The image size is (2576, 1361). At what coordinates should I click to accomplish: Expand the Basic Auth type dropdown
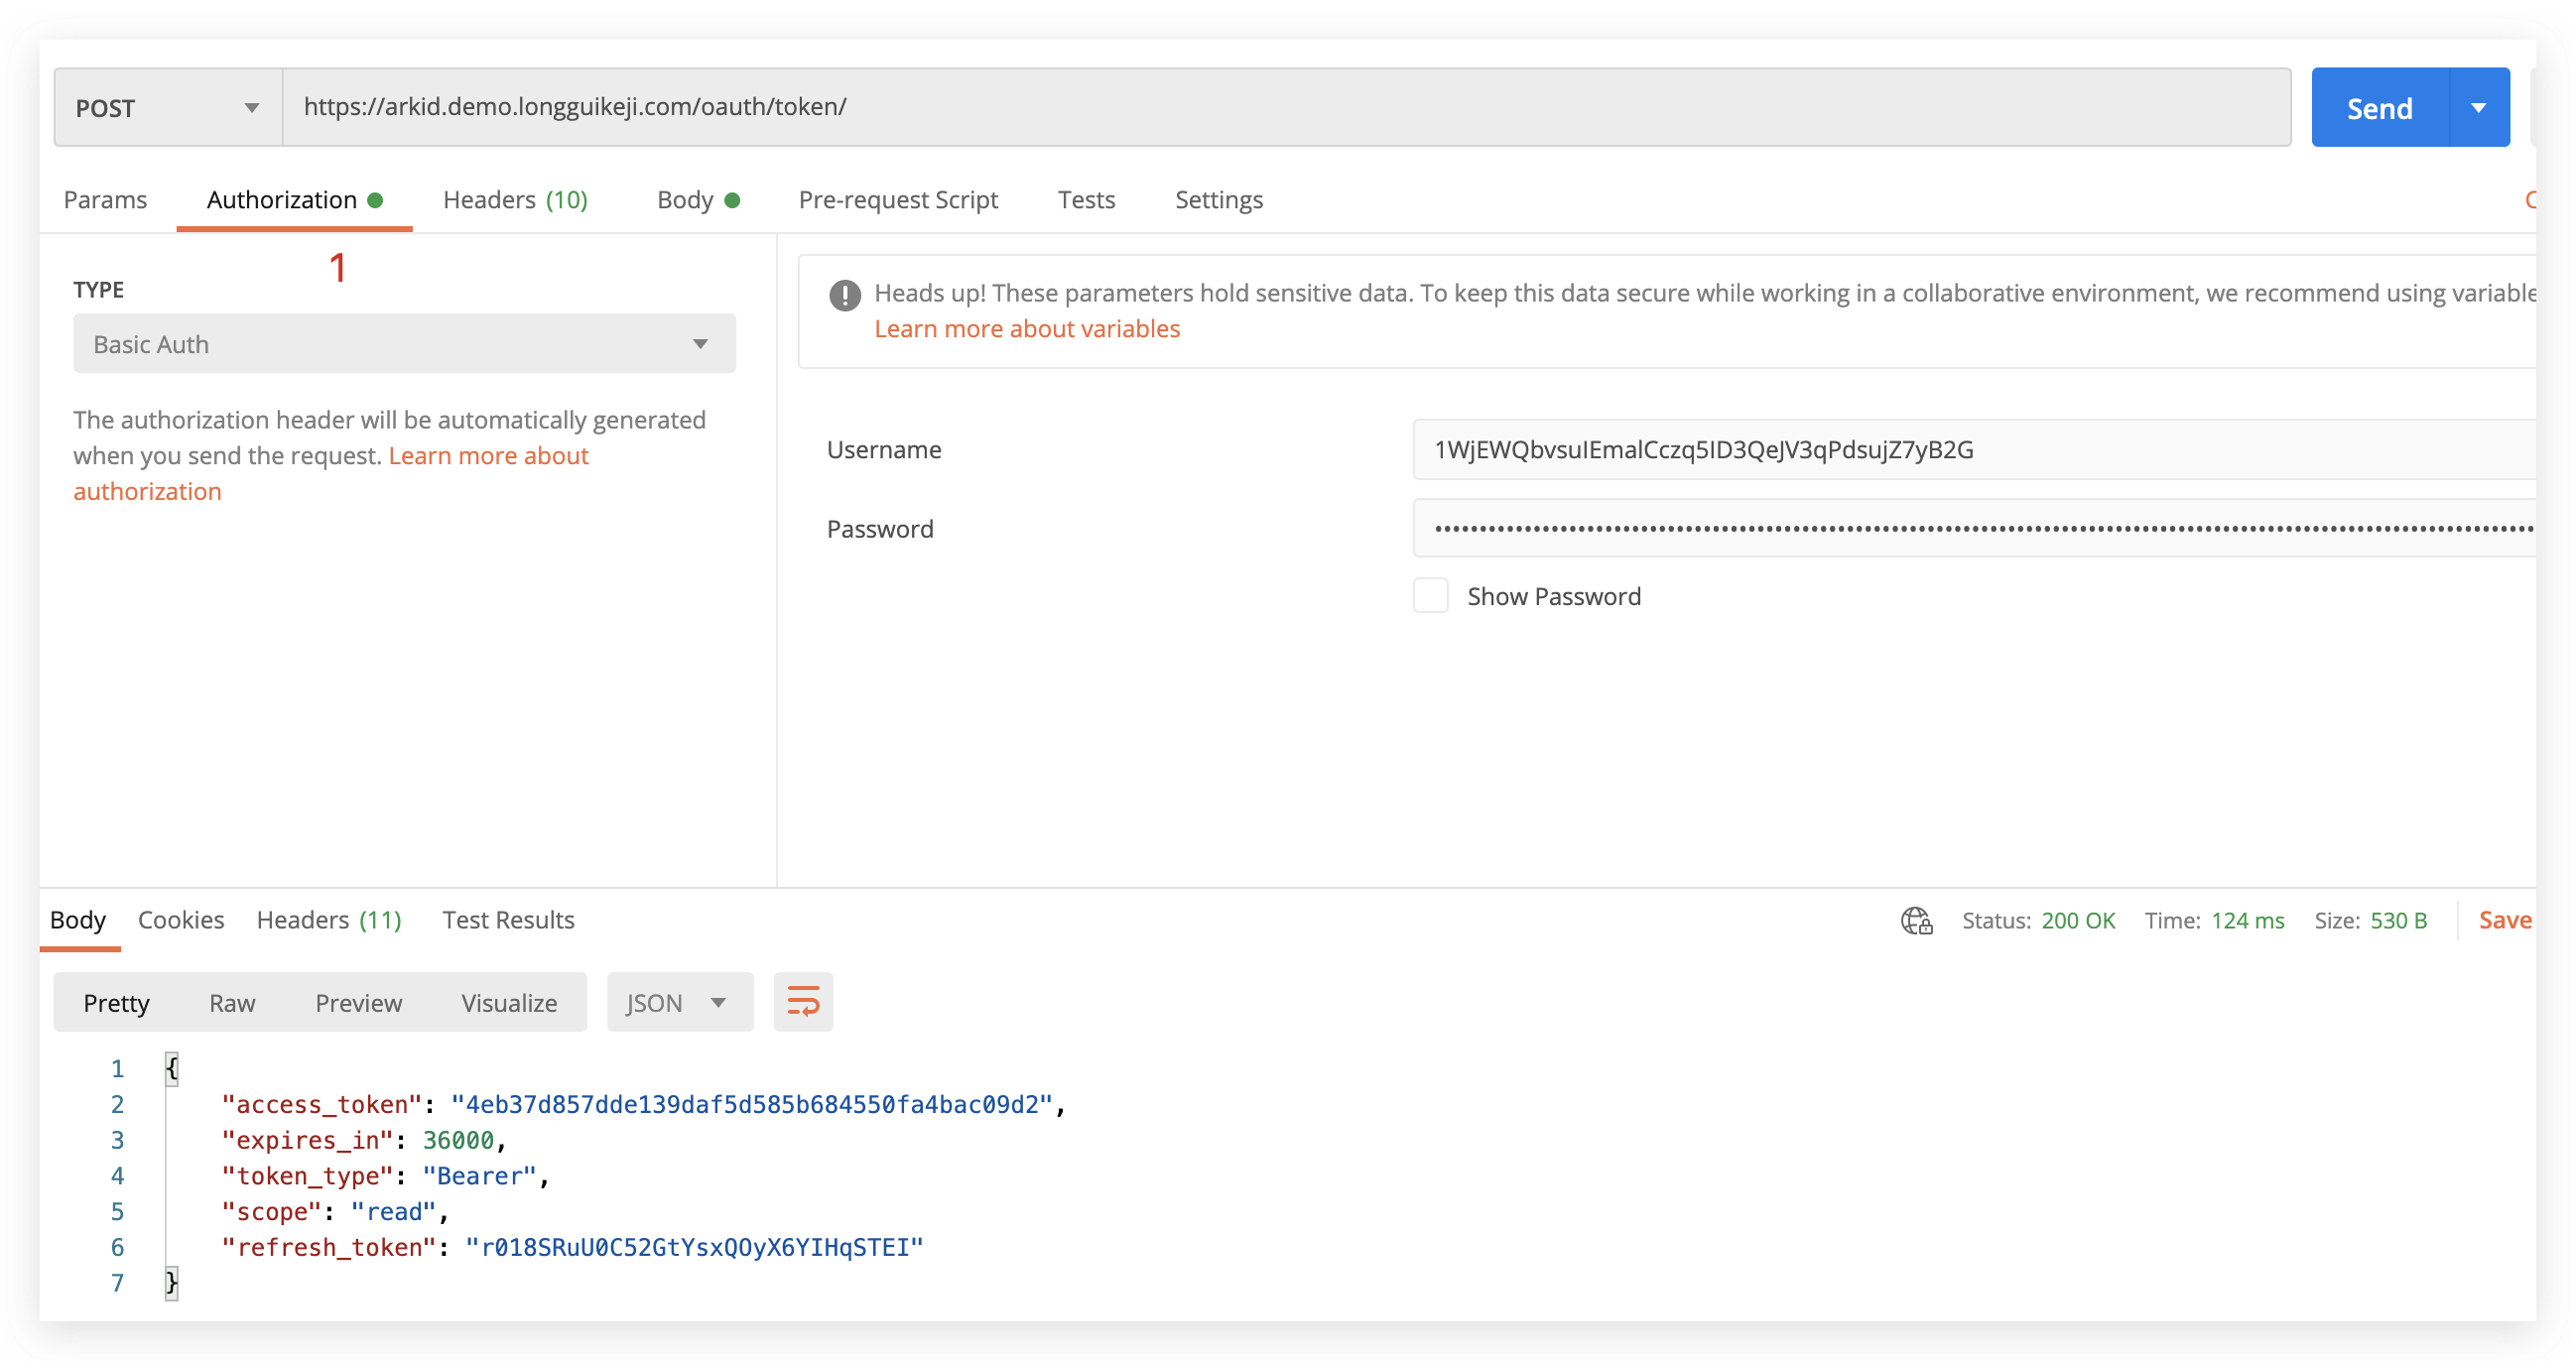(x=404, y=344)
